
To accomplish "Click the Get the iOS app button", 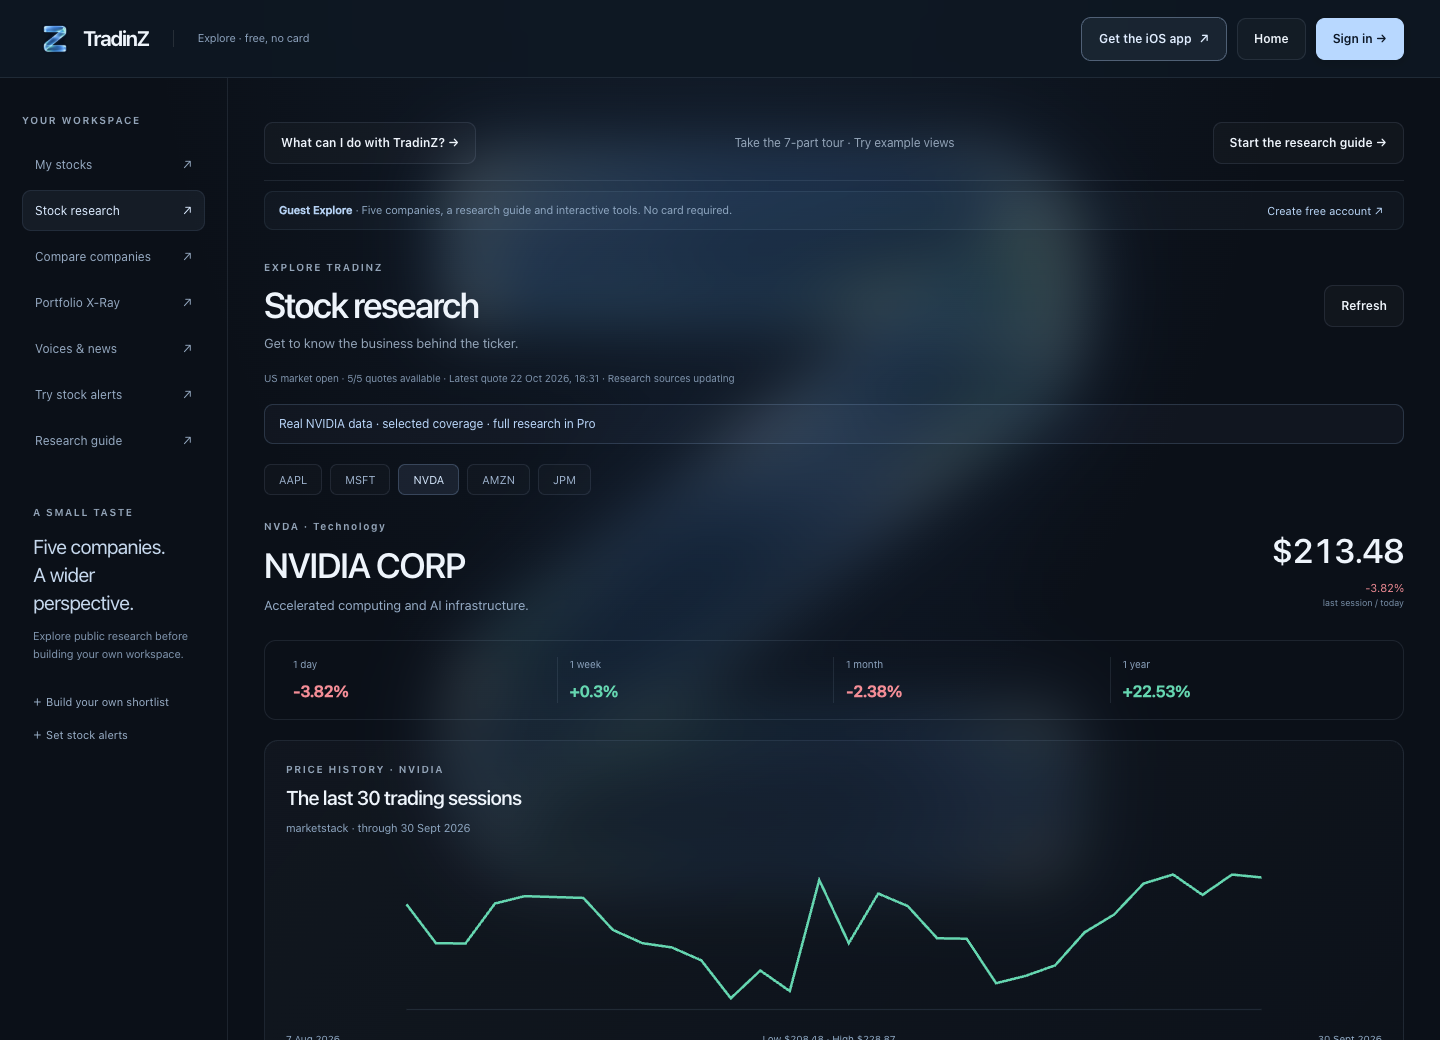I will pyautogui.click(x=1153, y=39).
